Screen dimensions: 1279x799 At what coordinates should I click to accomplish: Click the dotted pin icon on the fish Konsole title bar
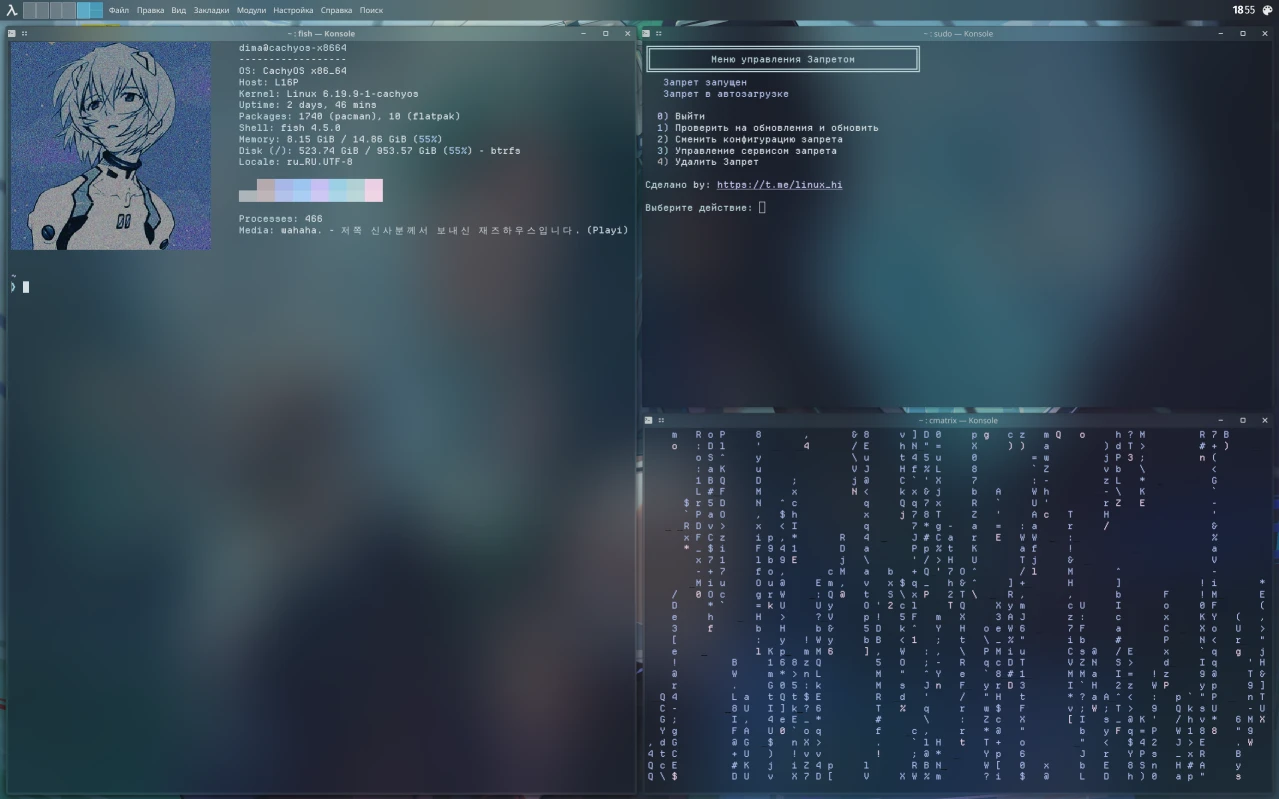click(24, 33)
